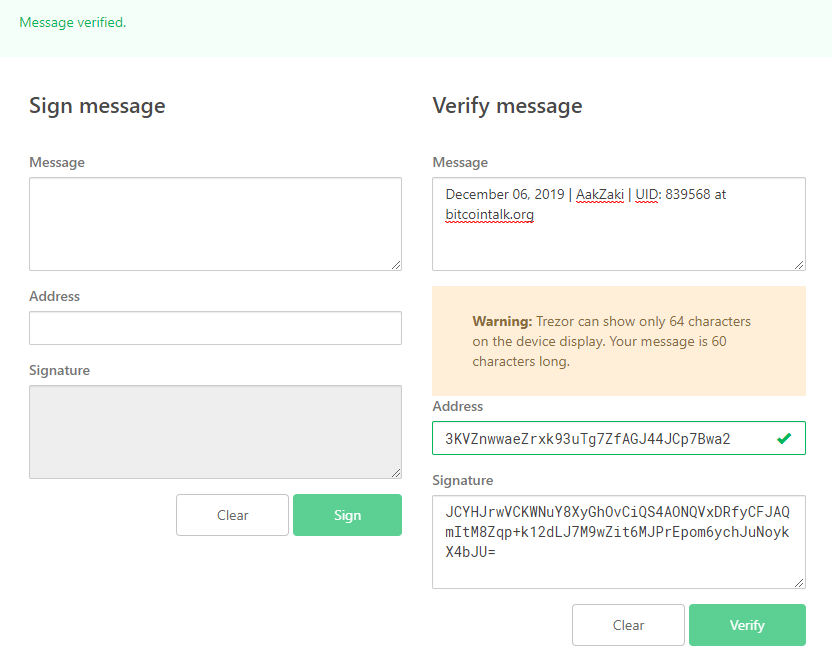Viewport: 832px width, 663px height.
Task: Click the Verify Address field containing 3KVZnwwaeZrxk
Action: pos(619,438)
